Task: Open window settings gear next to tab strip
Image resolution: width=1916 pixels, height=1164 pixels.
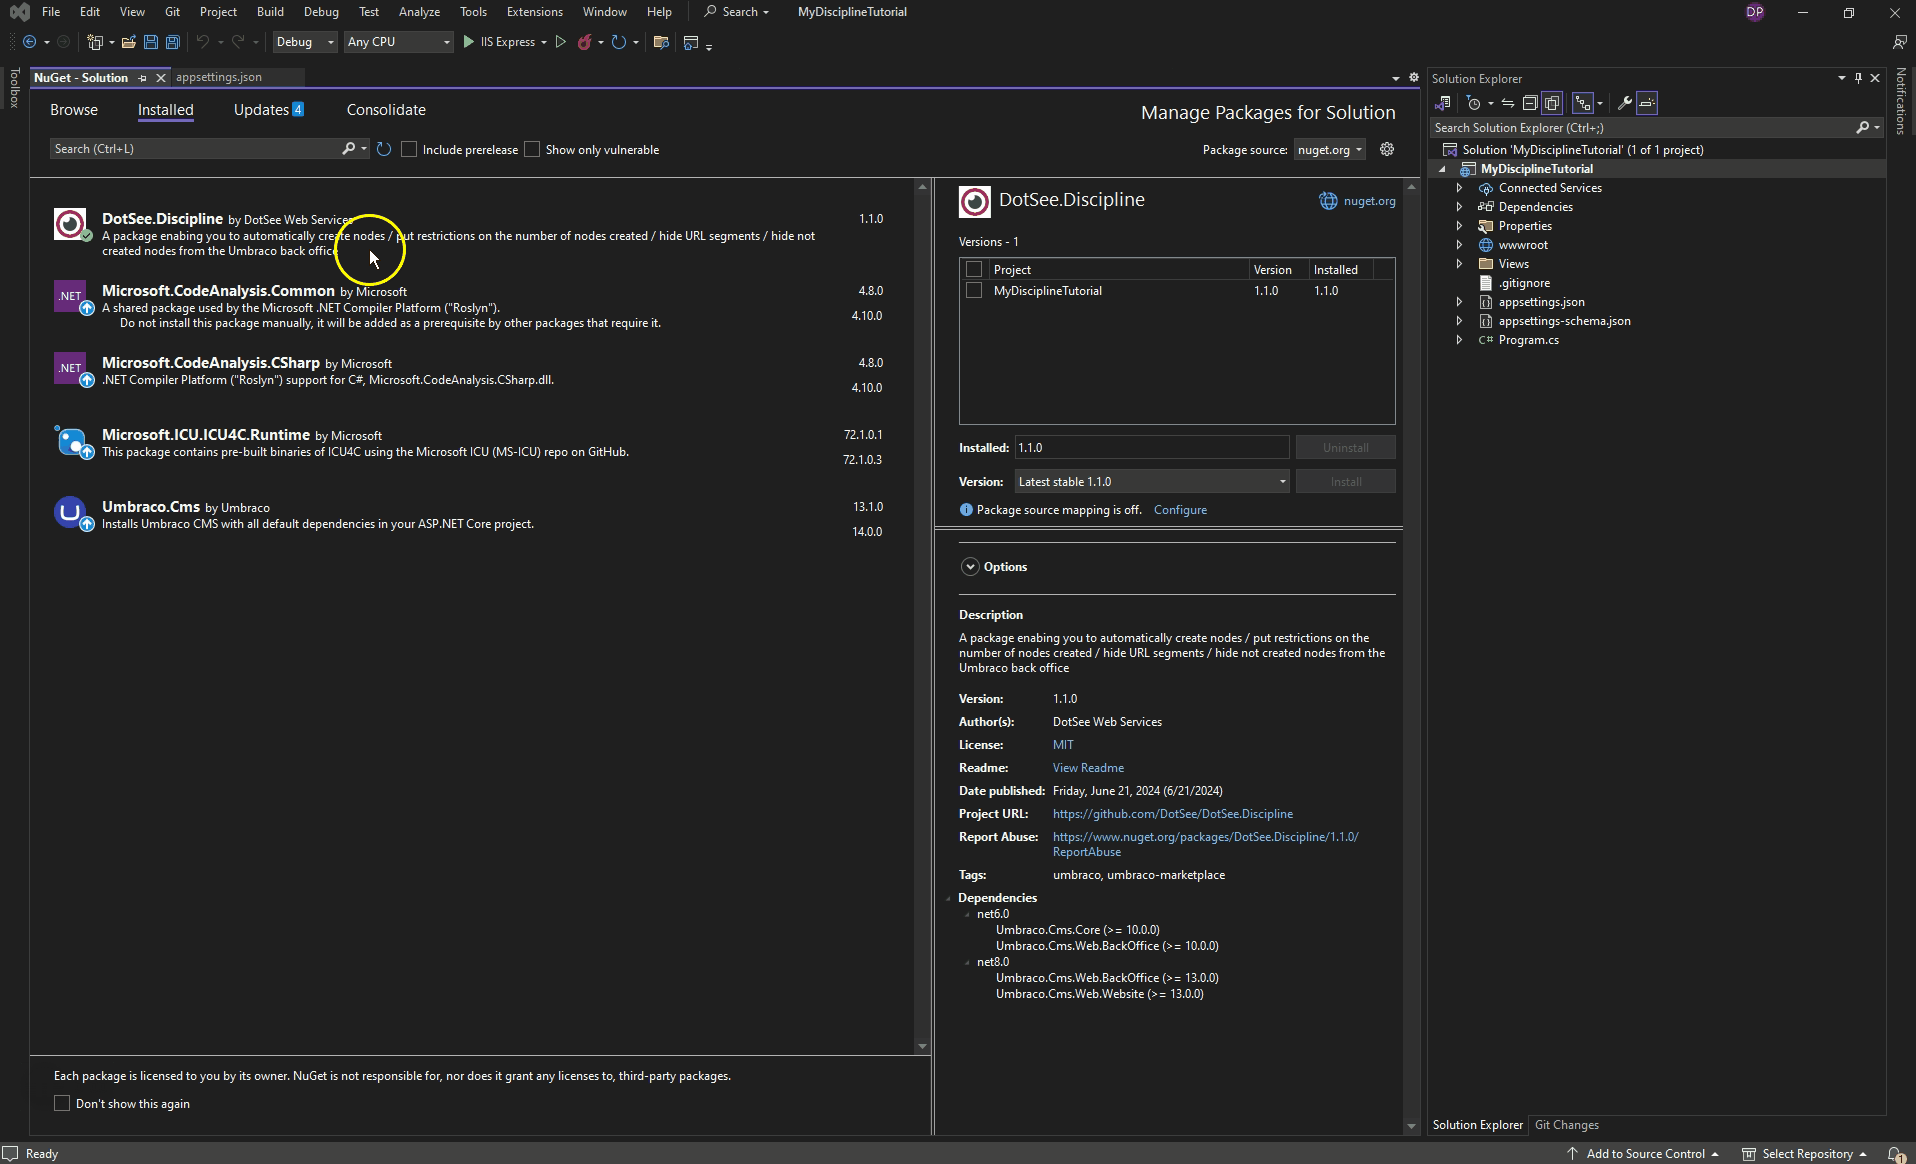Action: (x=1414, y=77)
